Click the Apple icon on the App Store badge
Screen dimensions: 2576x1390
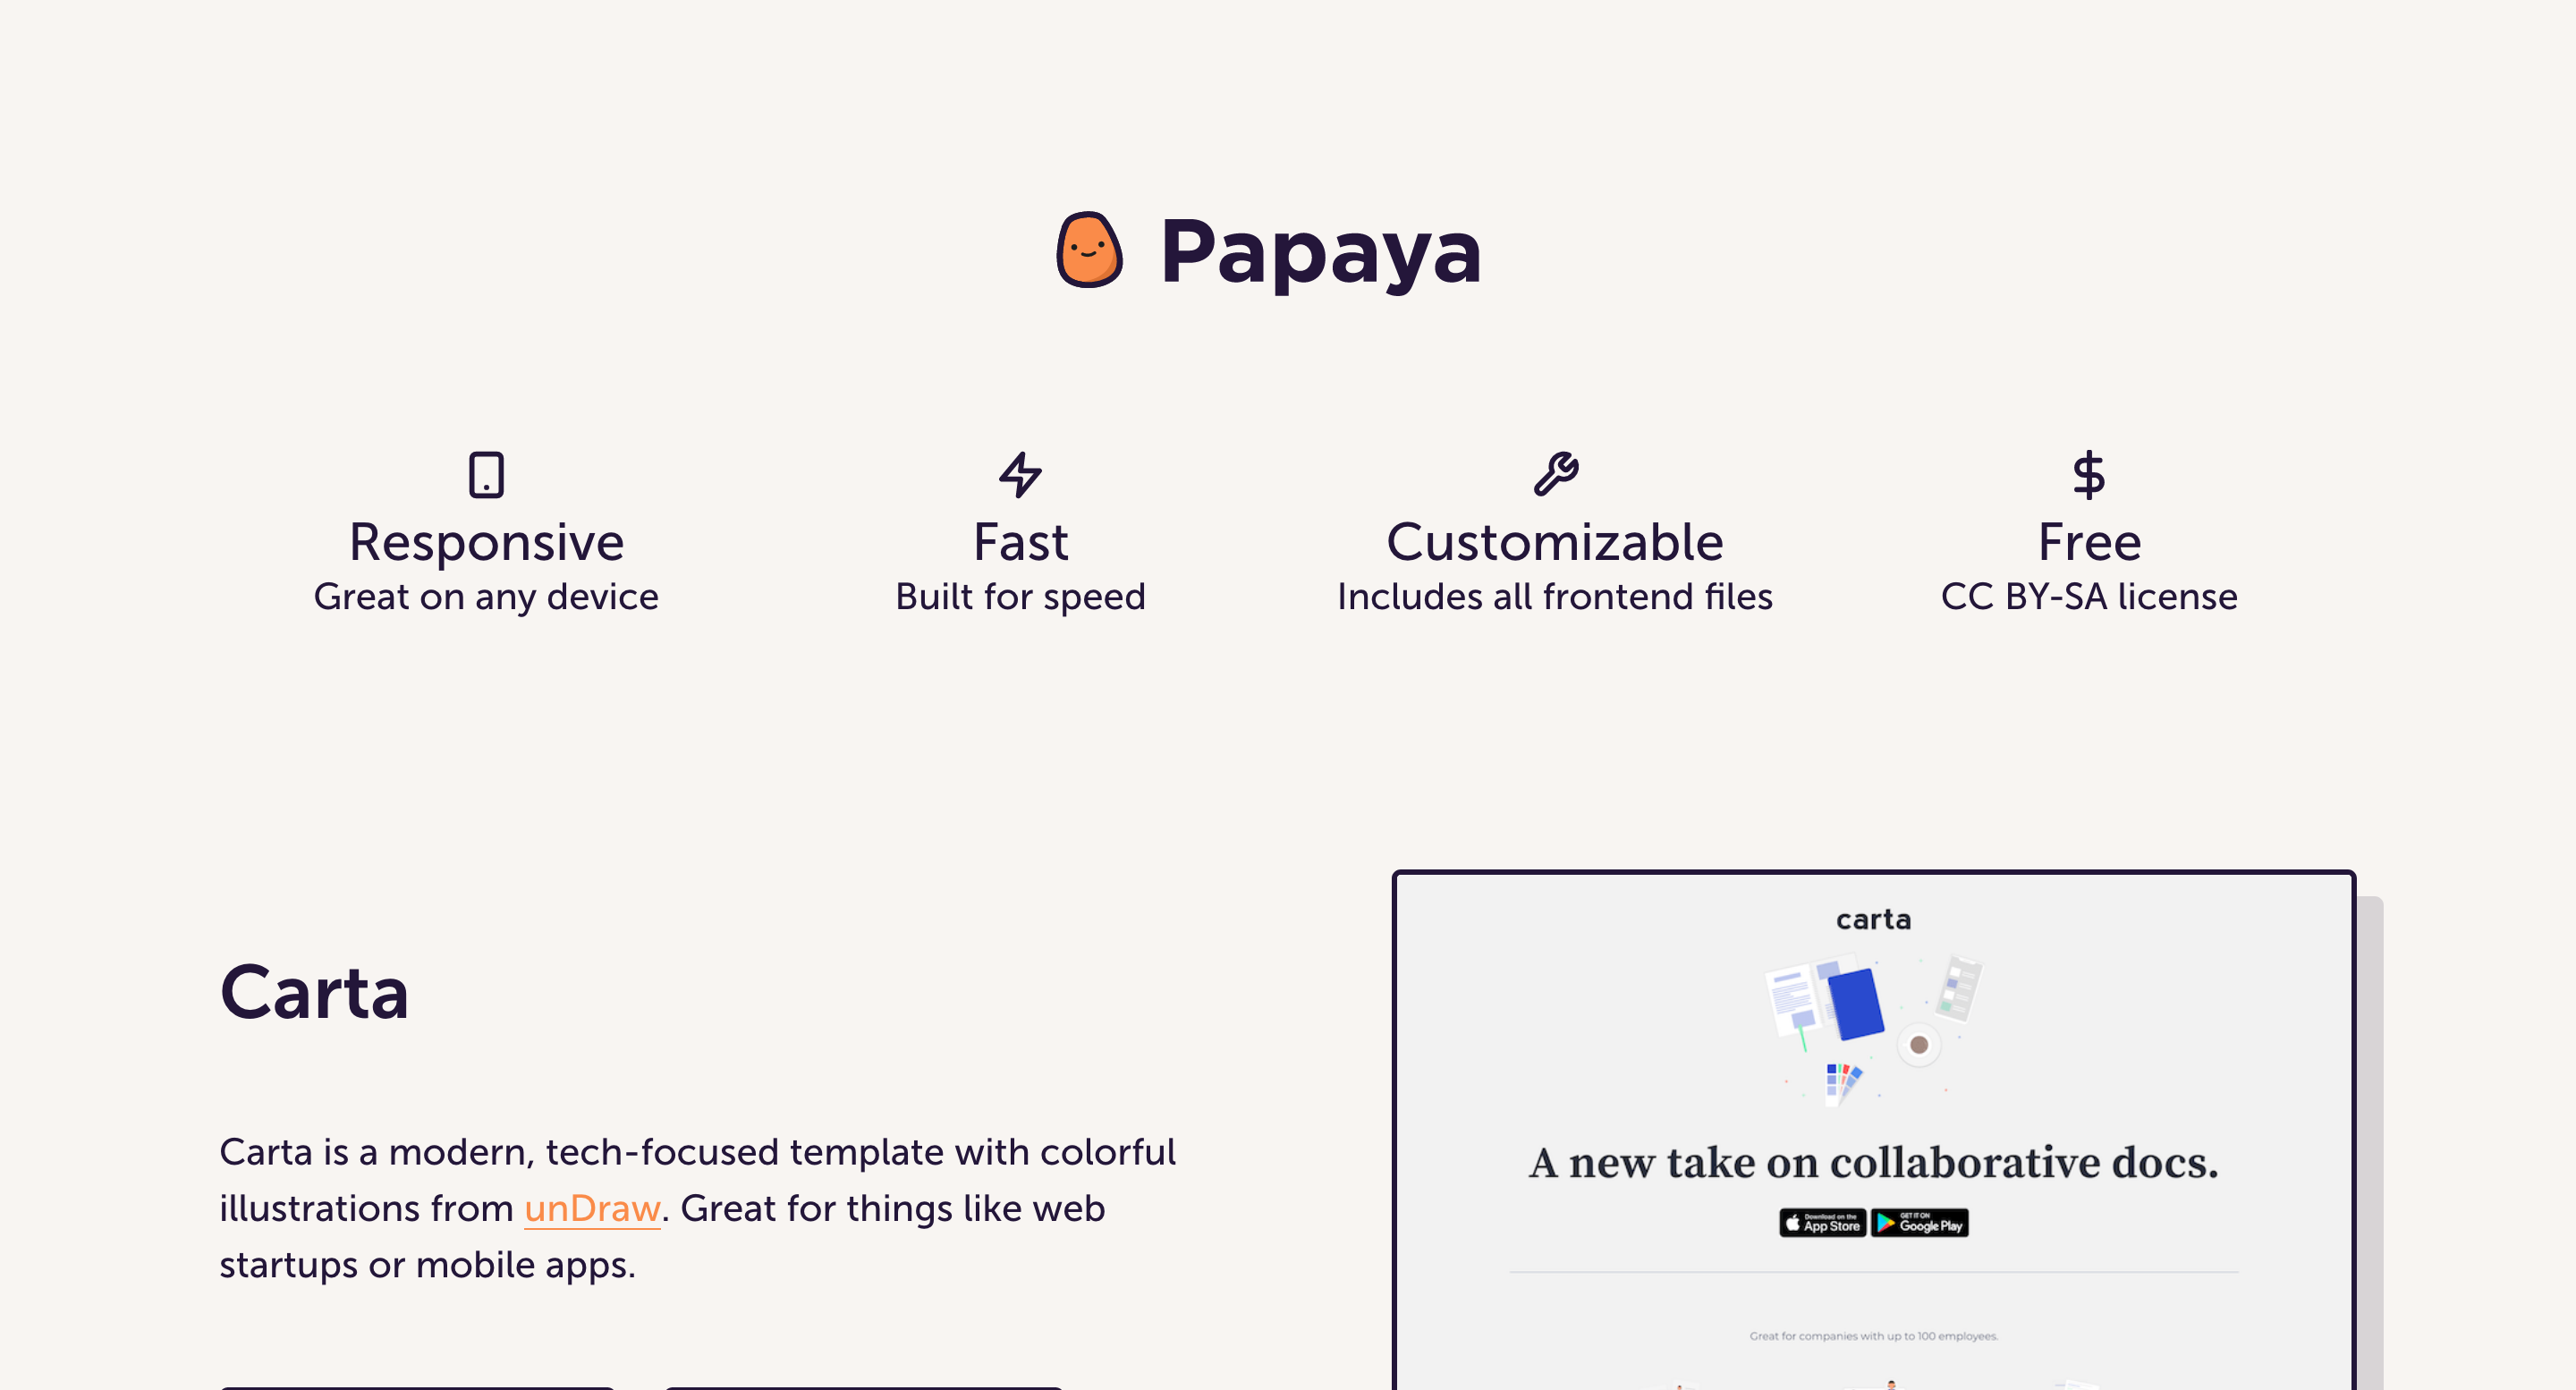coord(1793,1223)
